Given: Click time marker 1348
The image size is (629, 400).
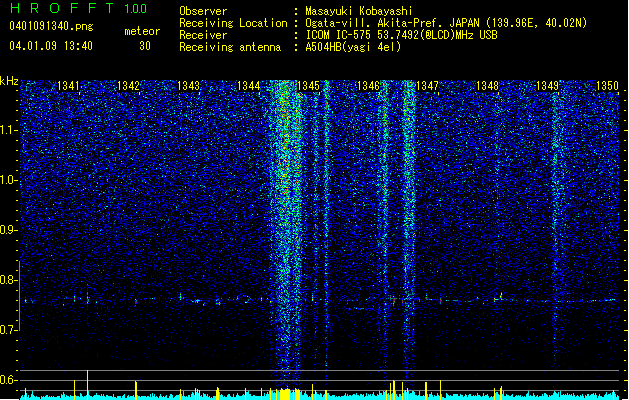Looking at the screenshot, I should [x=487, y=86].
